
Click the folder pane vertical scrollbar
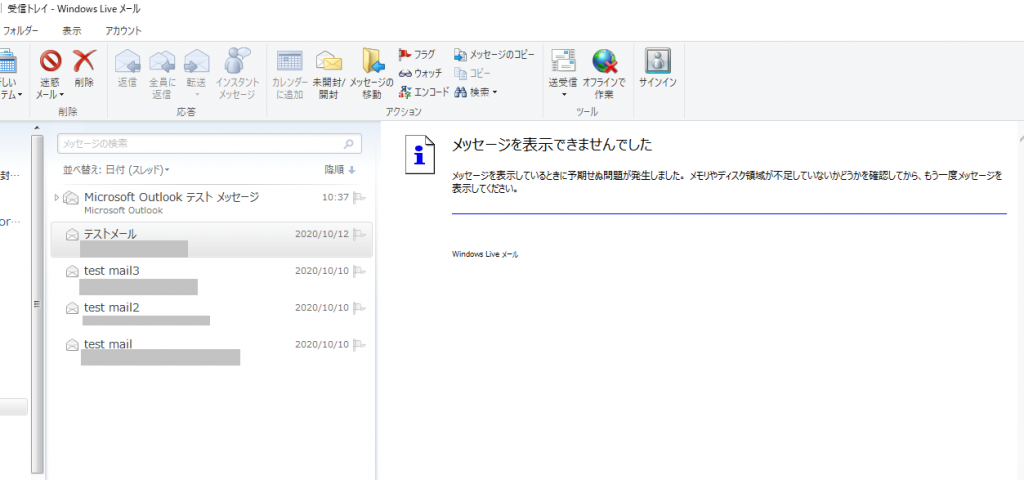[37, 304]
